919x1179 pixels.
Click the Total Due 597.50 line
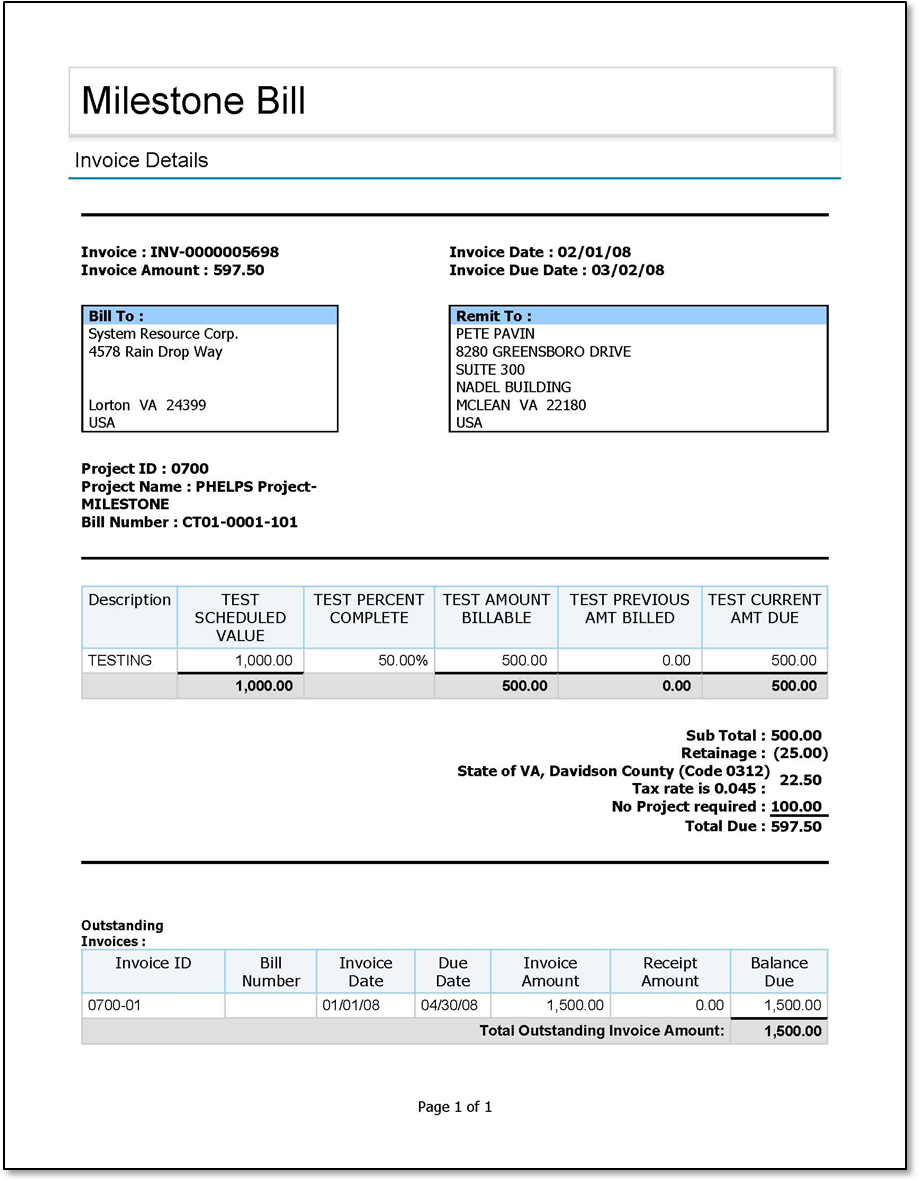tap(753, 826)
